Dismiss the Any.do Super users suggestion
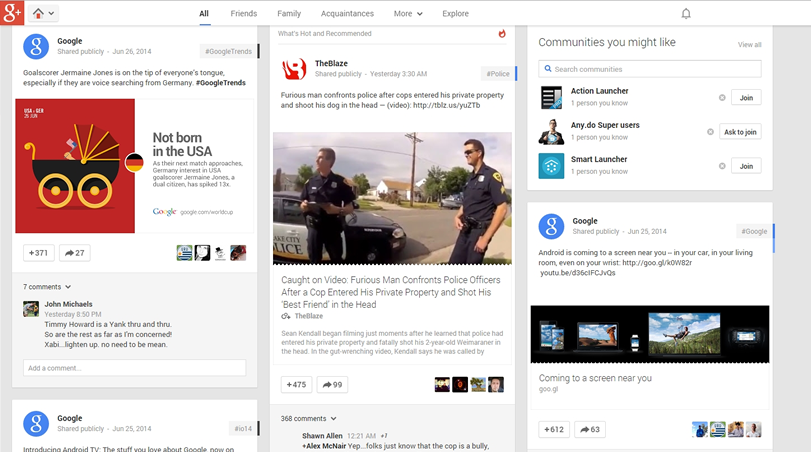The width and height of the screenshot is (811, 452). (710, 132)
